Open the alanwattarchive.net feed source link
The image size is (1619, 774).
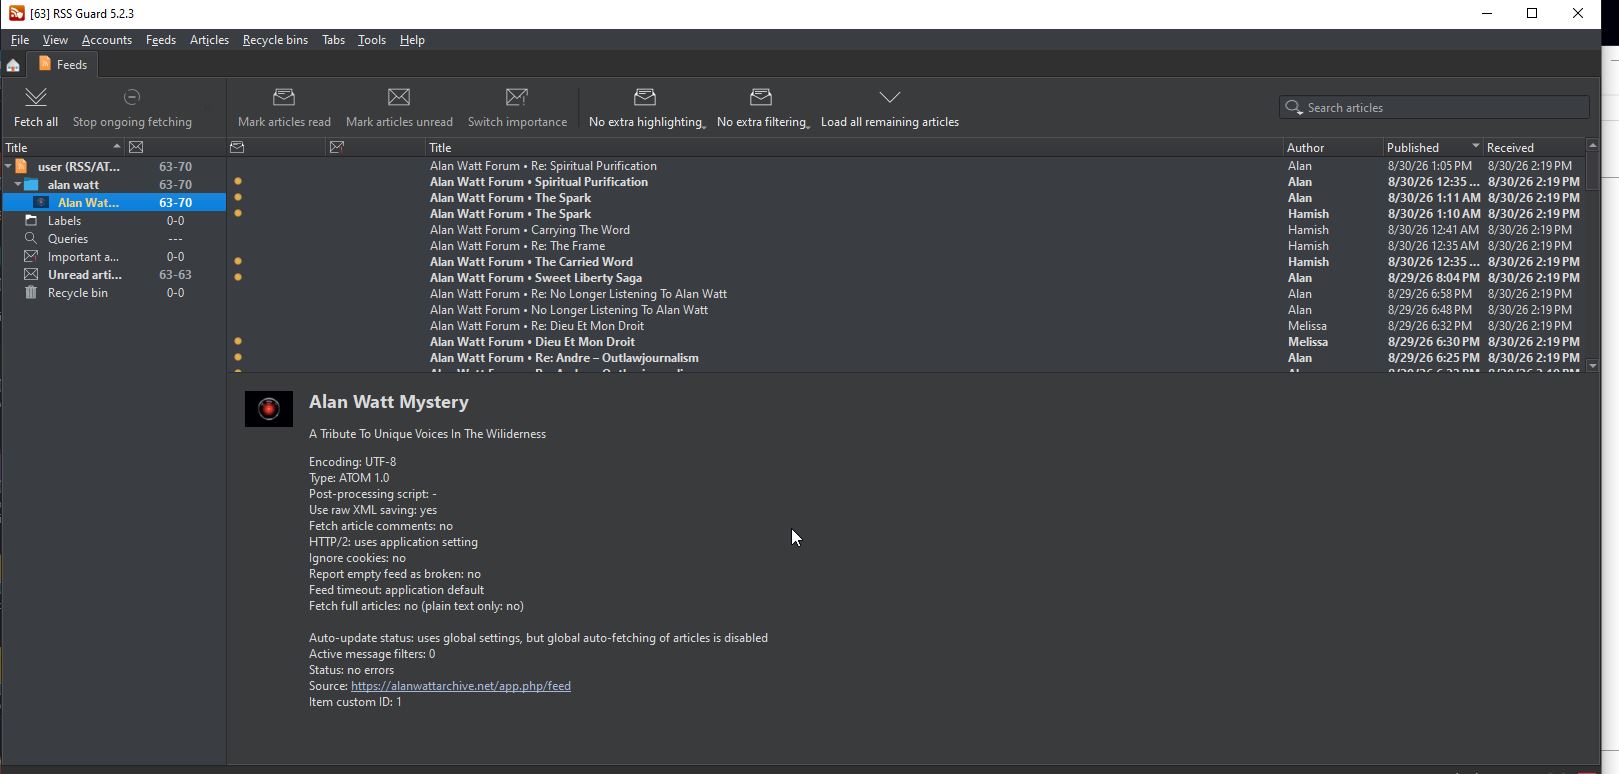tap(461, 686)
